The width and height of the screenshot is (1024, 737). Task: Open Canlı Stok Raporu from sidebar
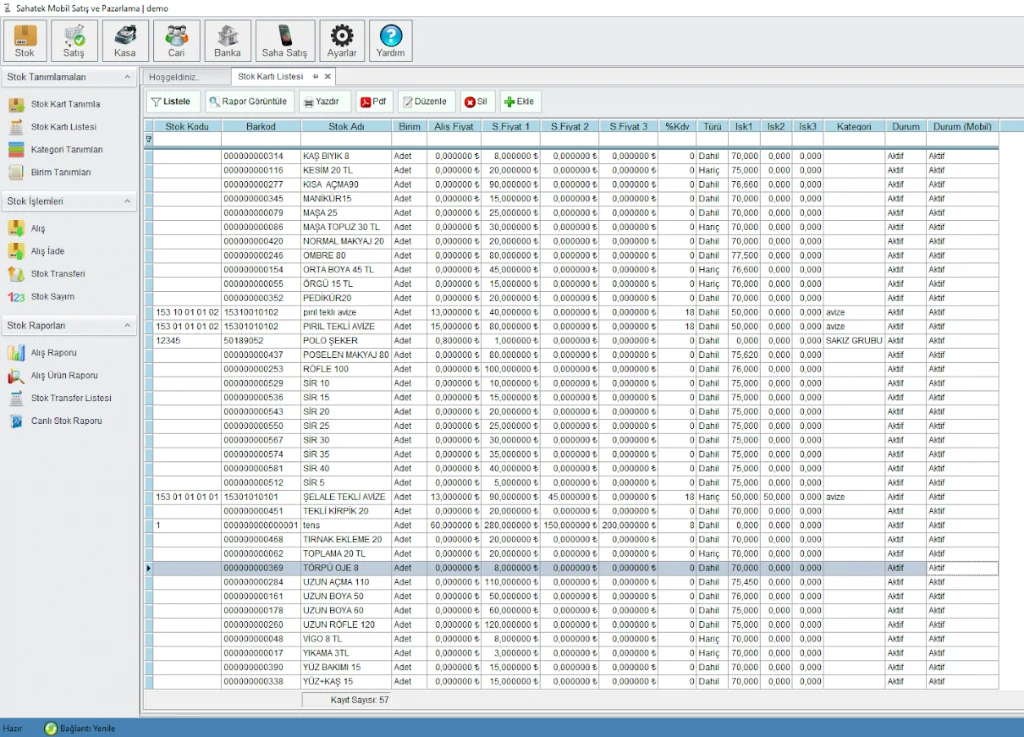[x=66, y=421]
